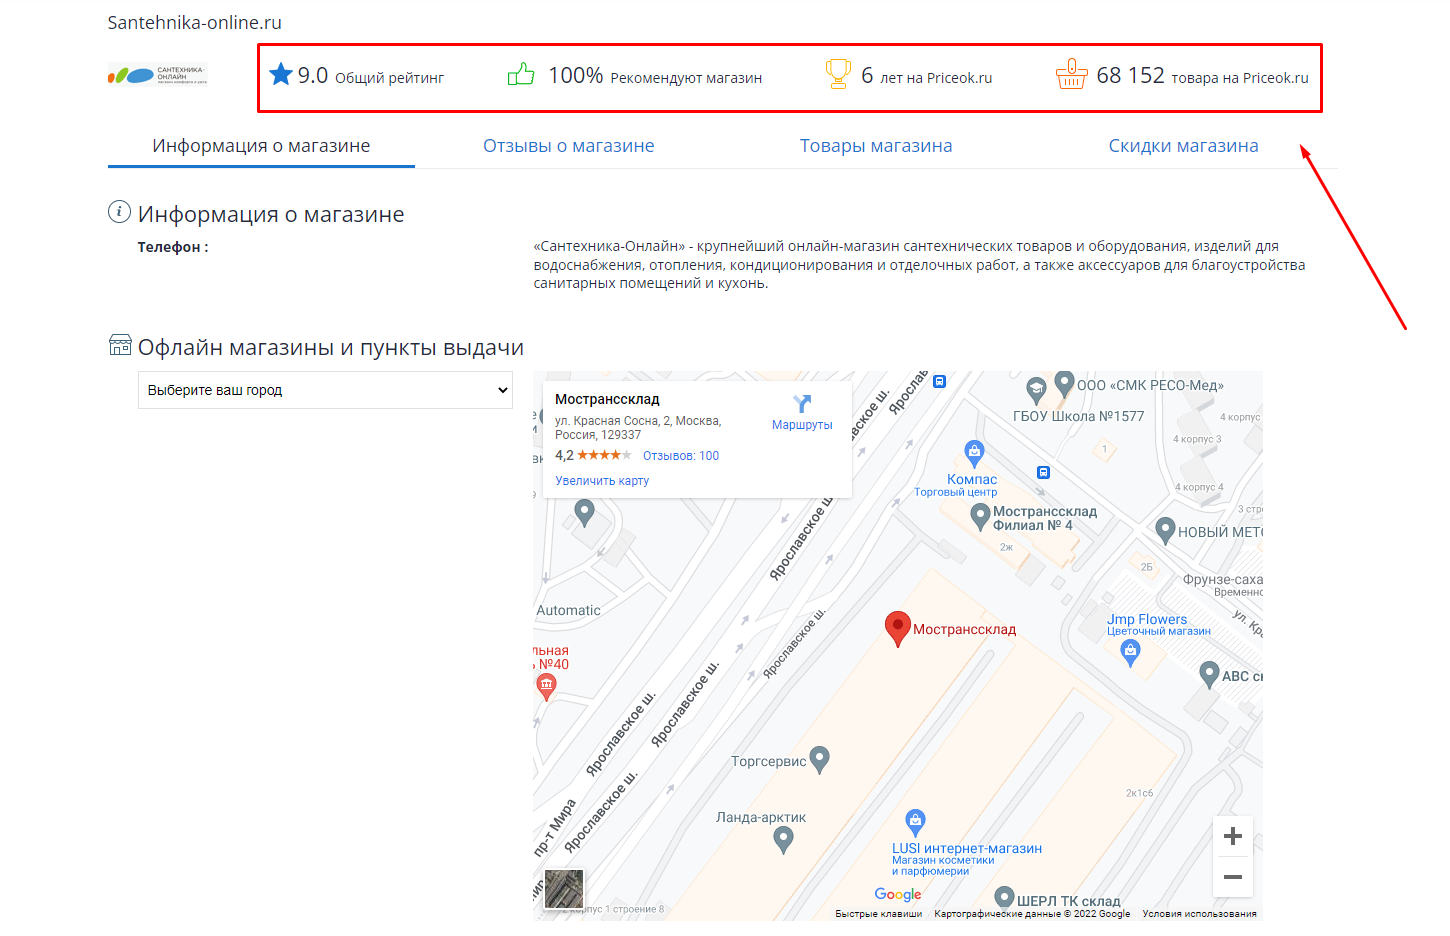The height and width of the screenshot is (936, 1450).
Task: Open the Выберите ваш город dropdown
Action: pos(325,390)
